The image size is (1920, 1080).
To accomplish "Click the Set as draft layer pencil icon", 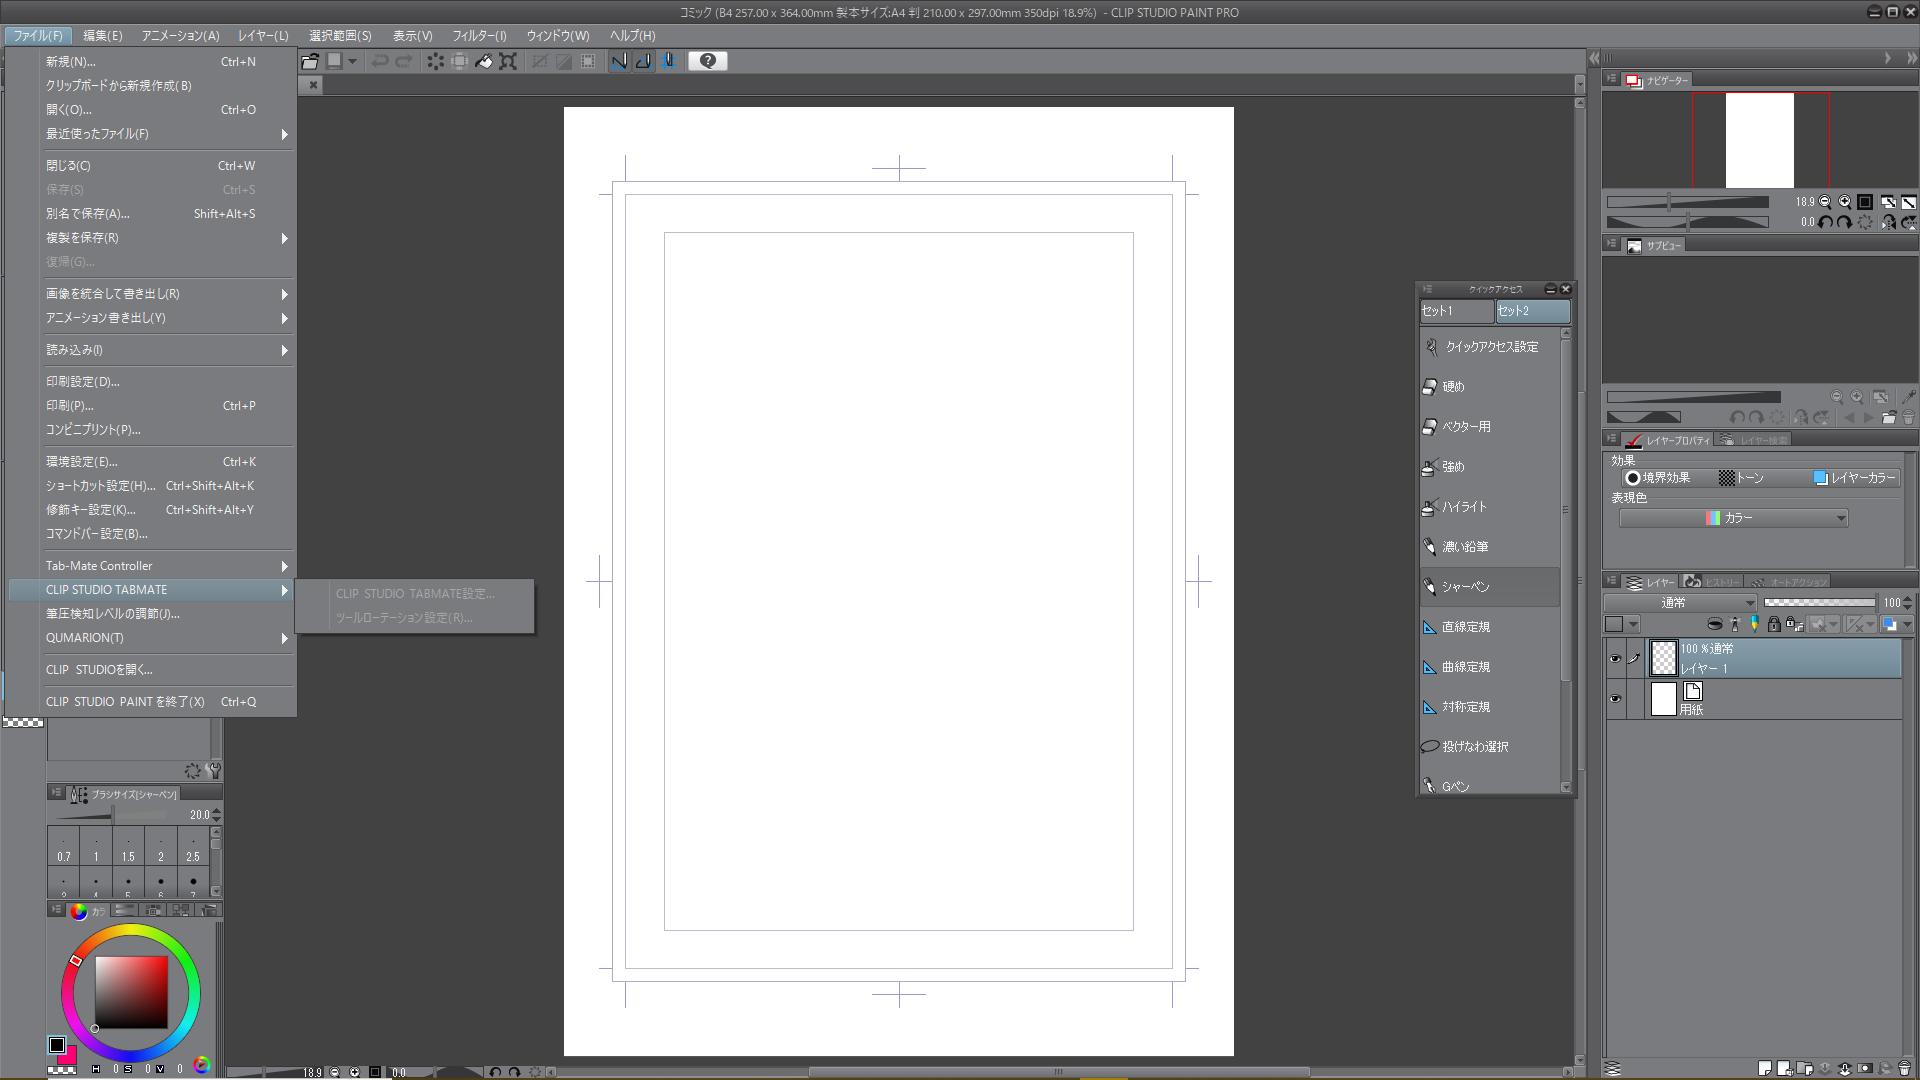I will (x=1754, y=625).
